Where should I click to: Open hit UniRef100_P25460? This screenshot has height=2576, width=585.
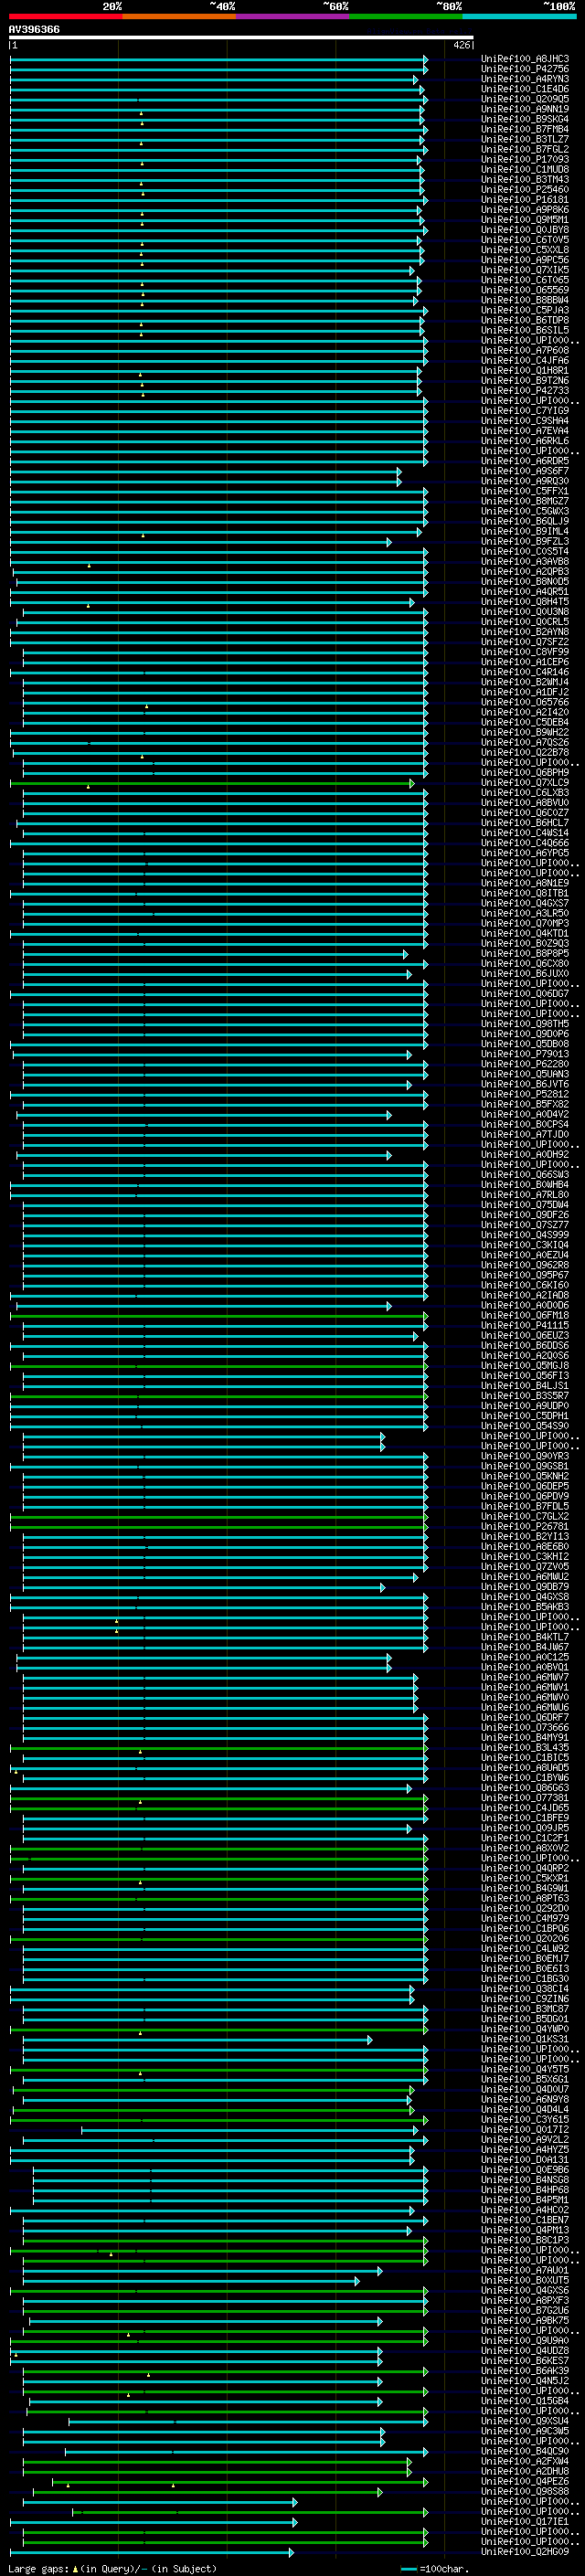525,189
